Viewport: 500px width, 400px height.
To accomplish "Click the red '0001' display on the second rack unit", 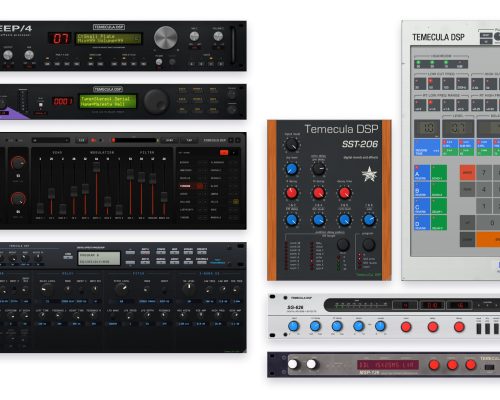I will (62, 101).
